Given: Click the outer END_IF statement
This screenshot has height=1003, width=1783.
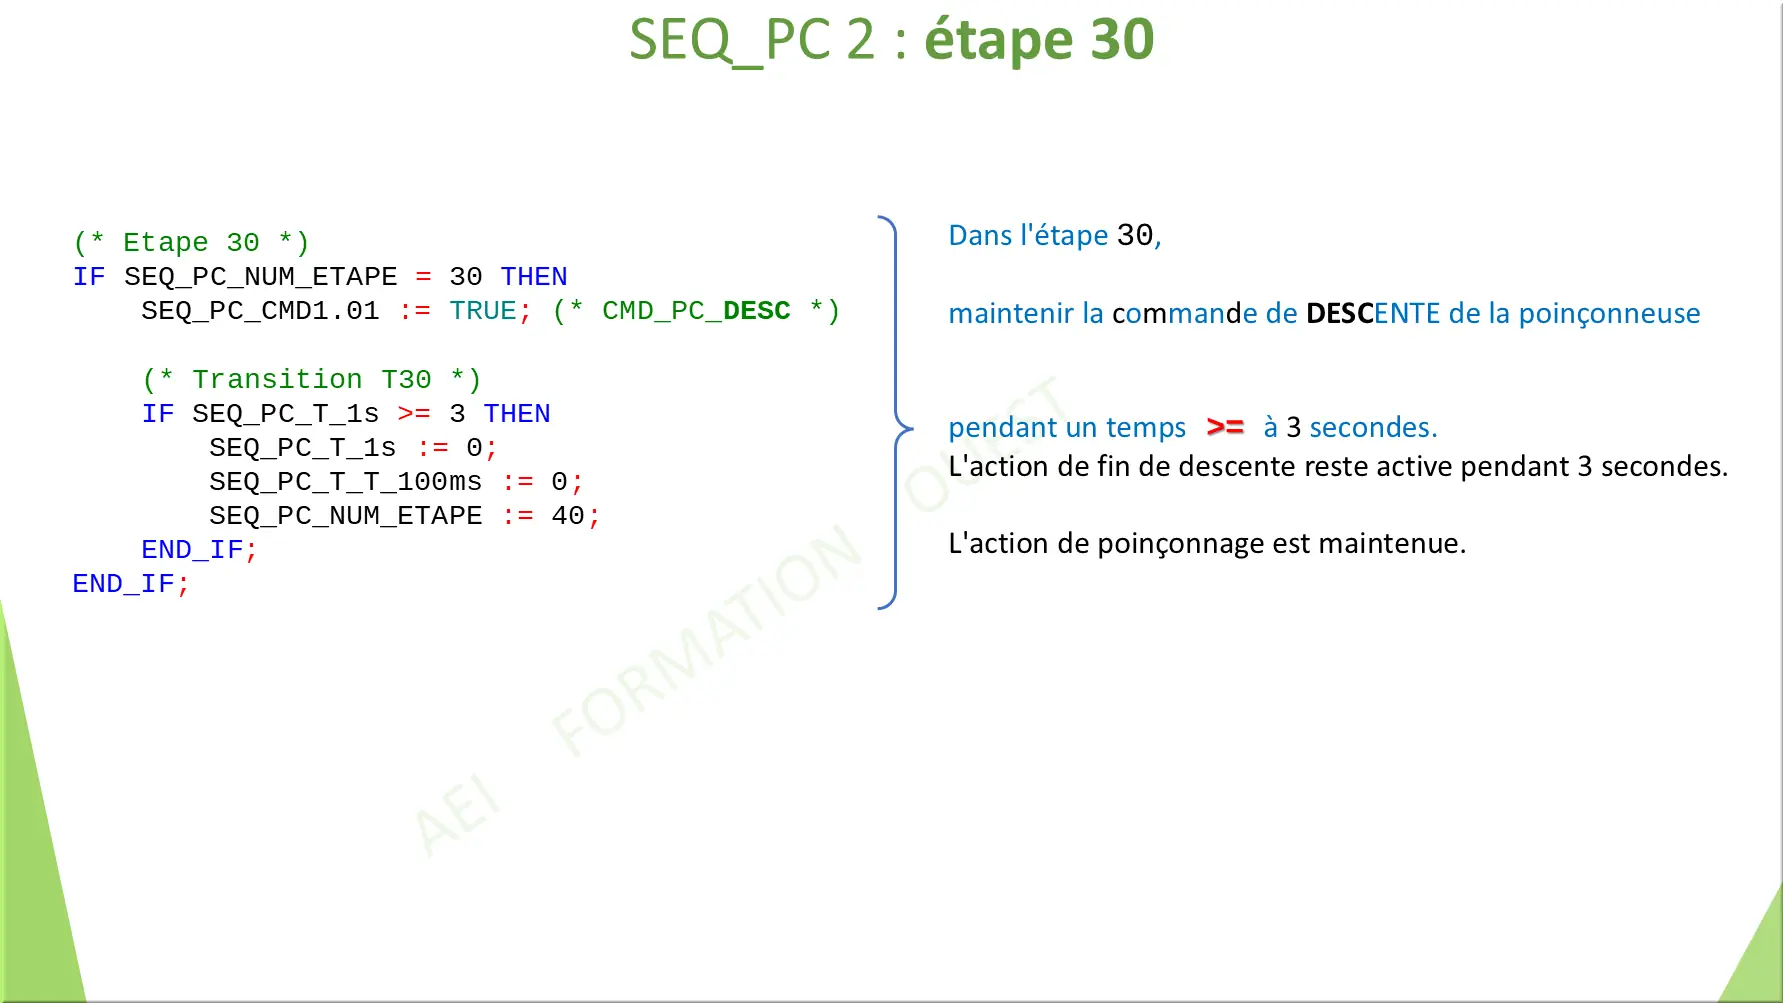Looking at the screenshot, I should [130, 583].
